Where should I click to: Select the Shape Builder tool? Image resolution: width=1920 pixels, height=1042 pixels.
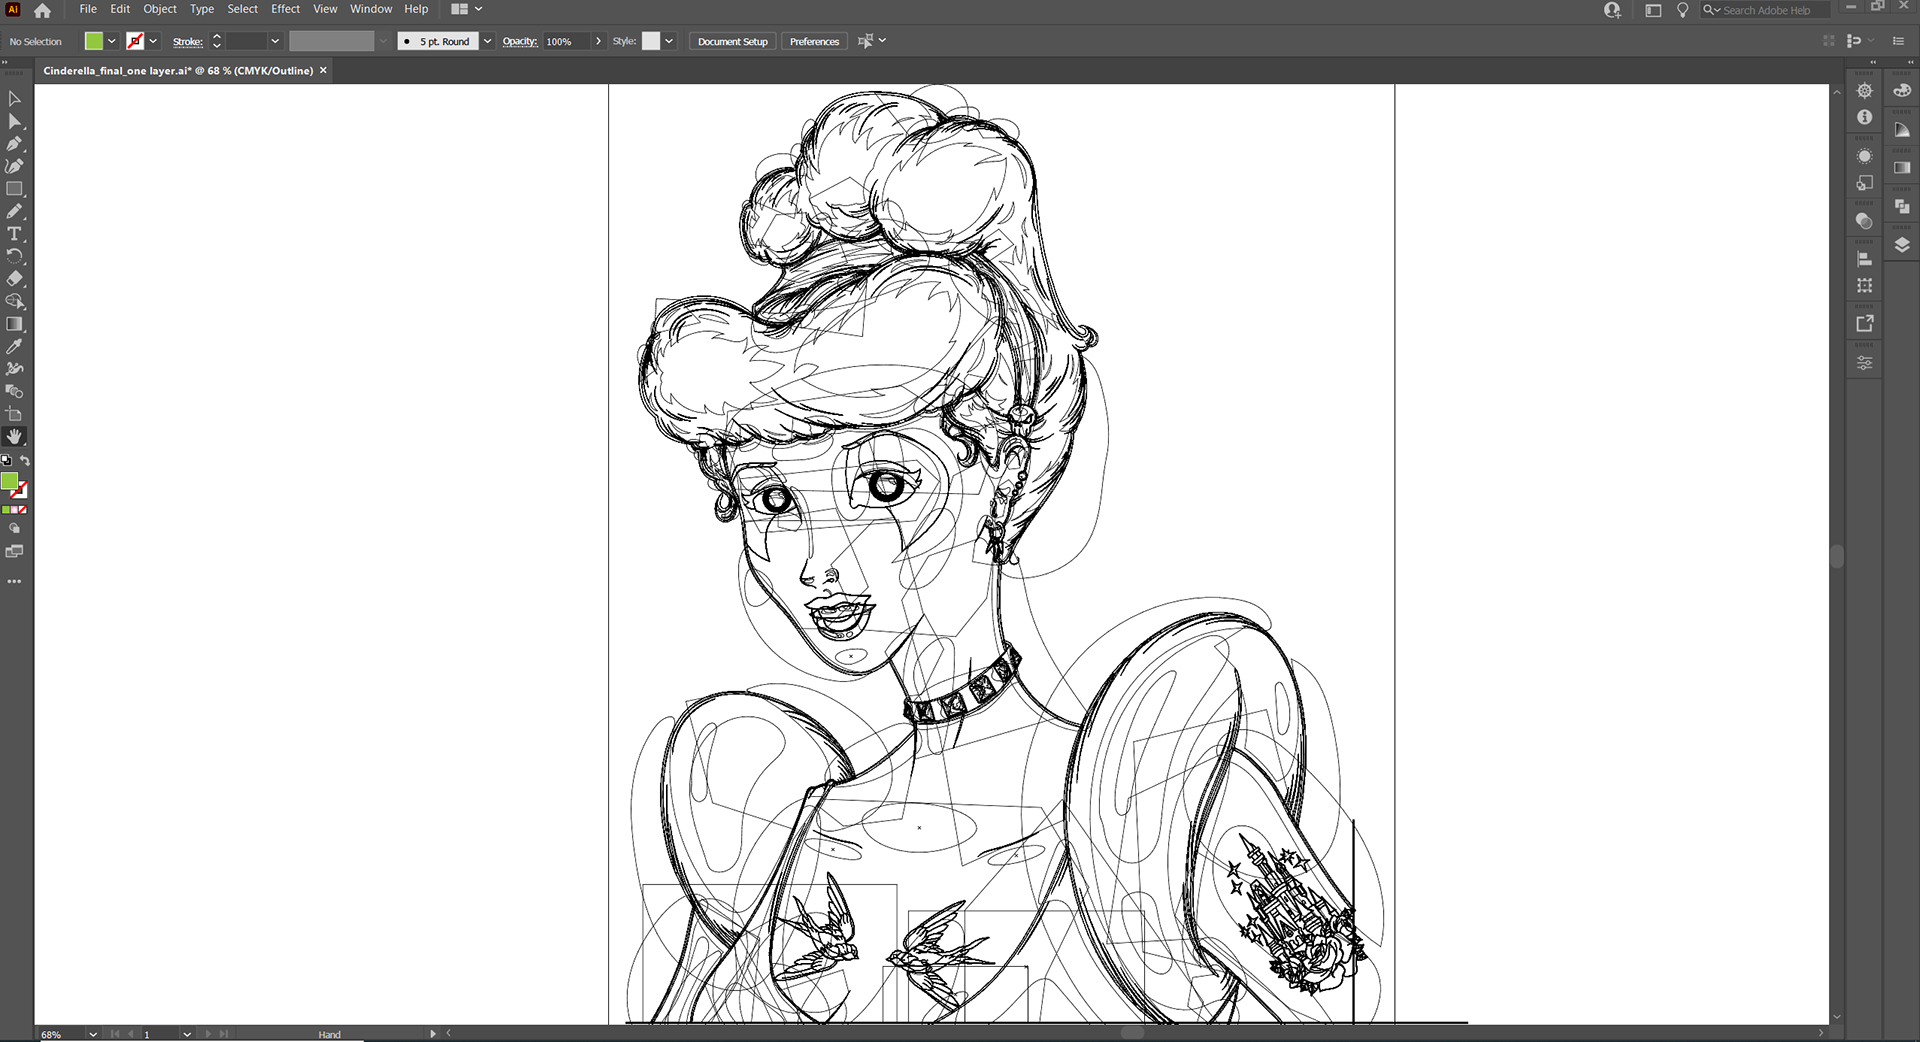[14, 301]
